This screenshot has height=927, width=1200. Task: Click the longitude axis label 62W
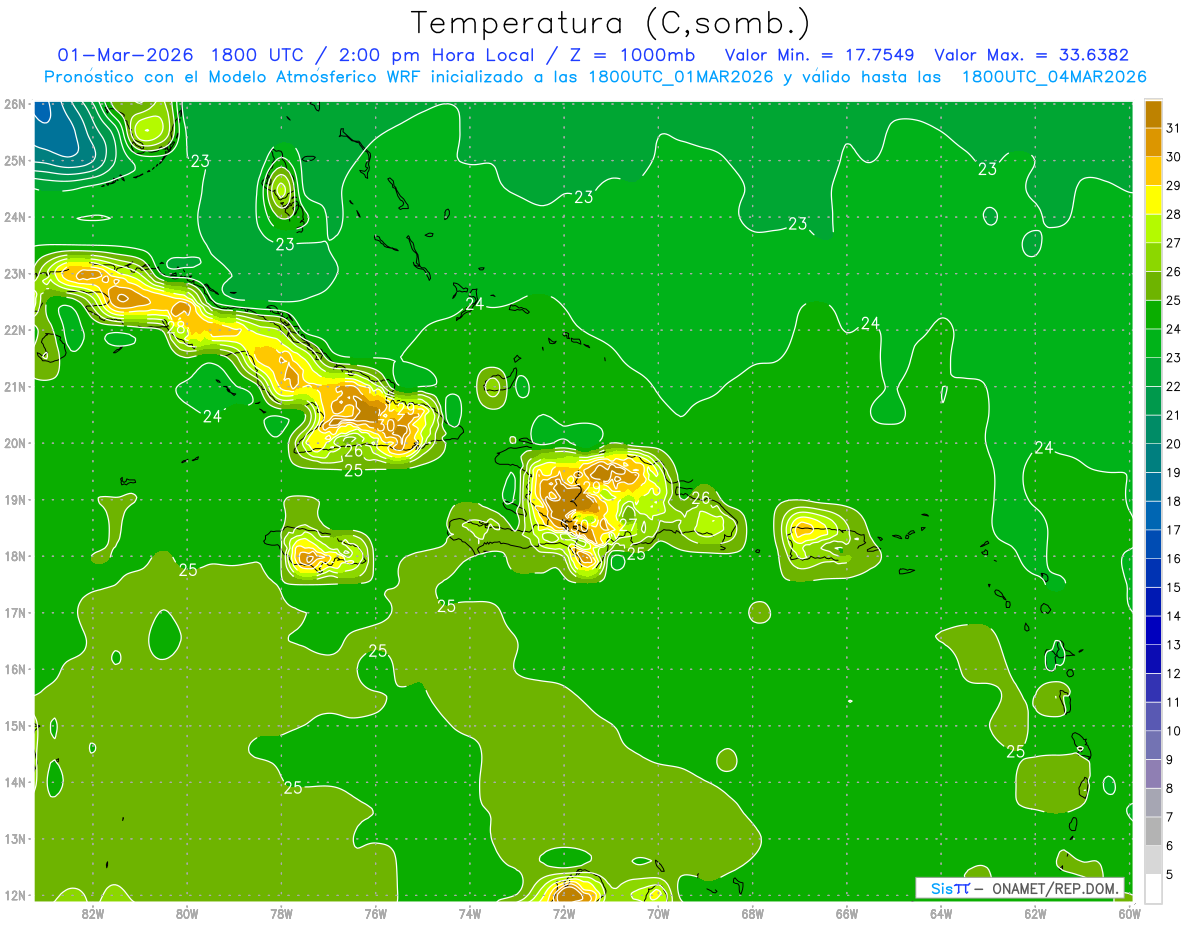[1035, 914]
